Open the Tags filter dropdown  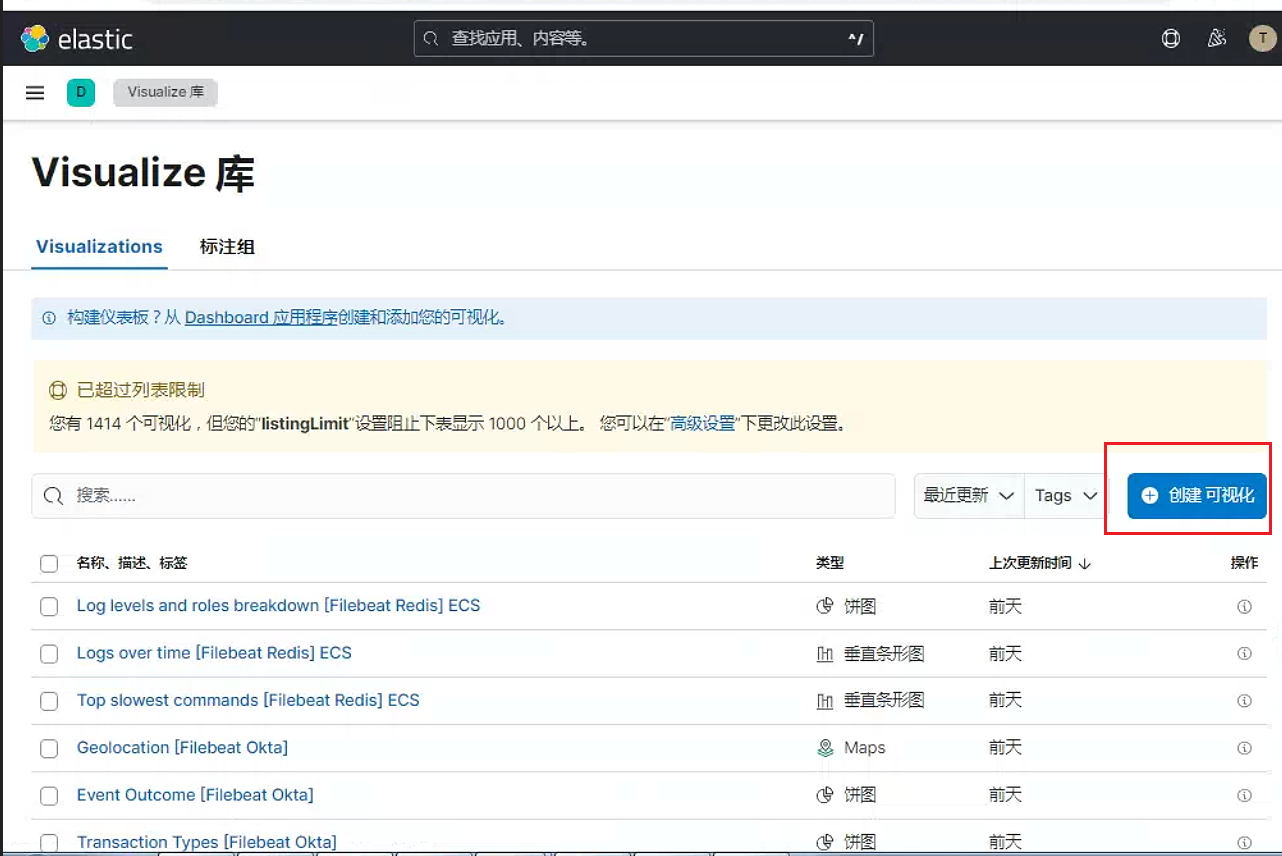1066,496
